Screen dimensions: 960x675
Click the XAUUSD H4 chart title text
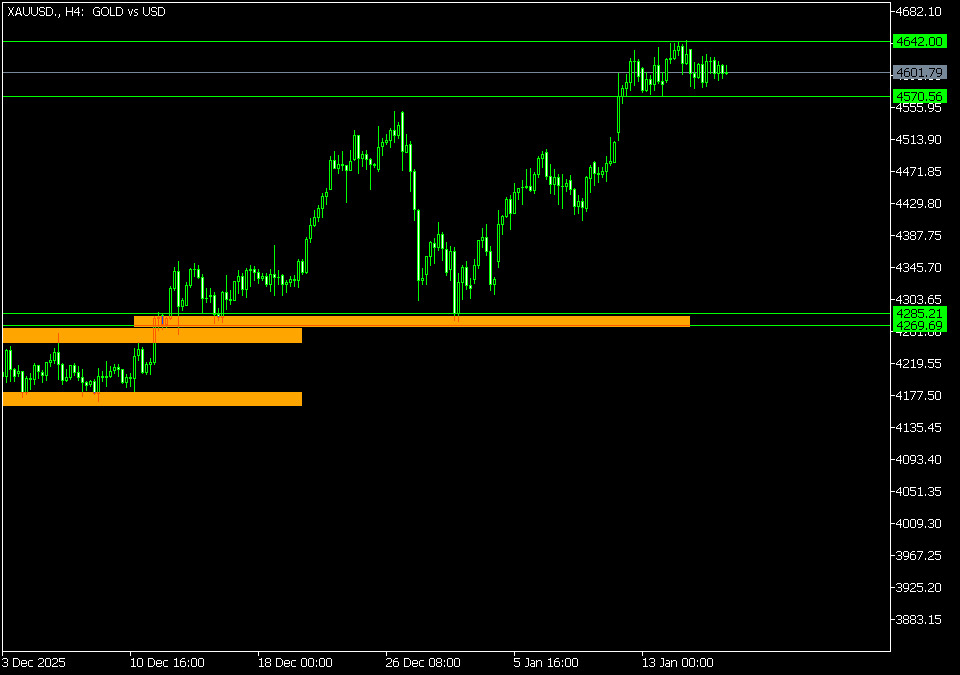(x=87, y=12)
